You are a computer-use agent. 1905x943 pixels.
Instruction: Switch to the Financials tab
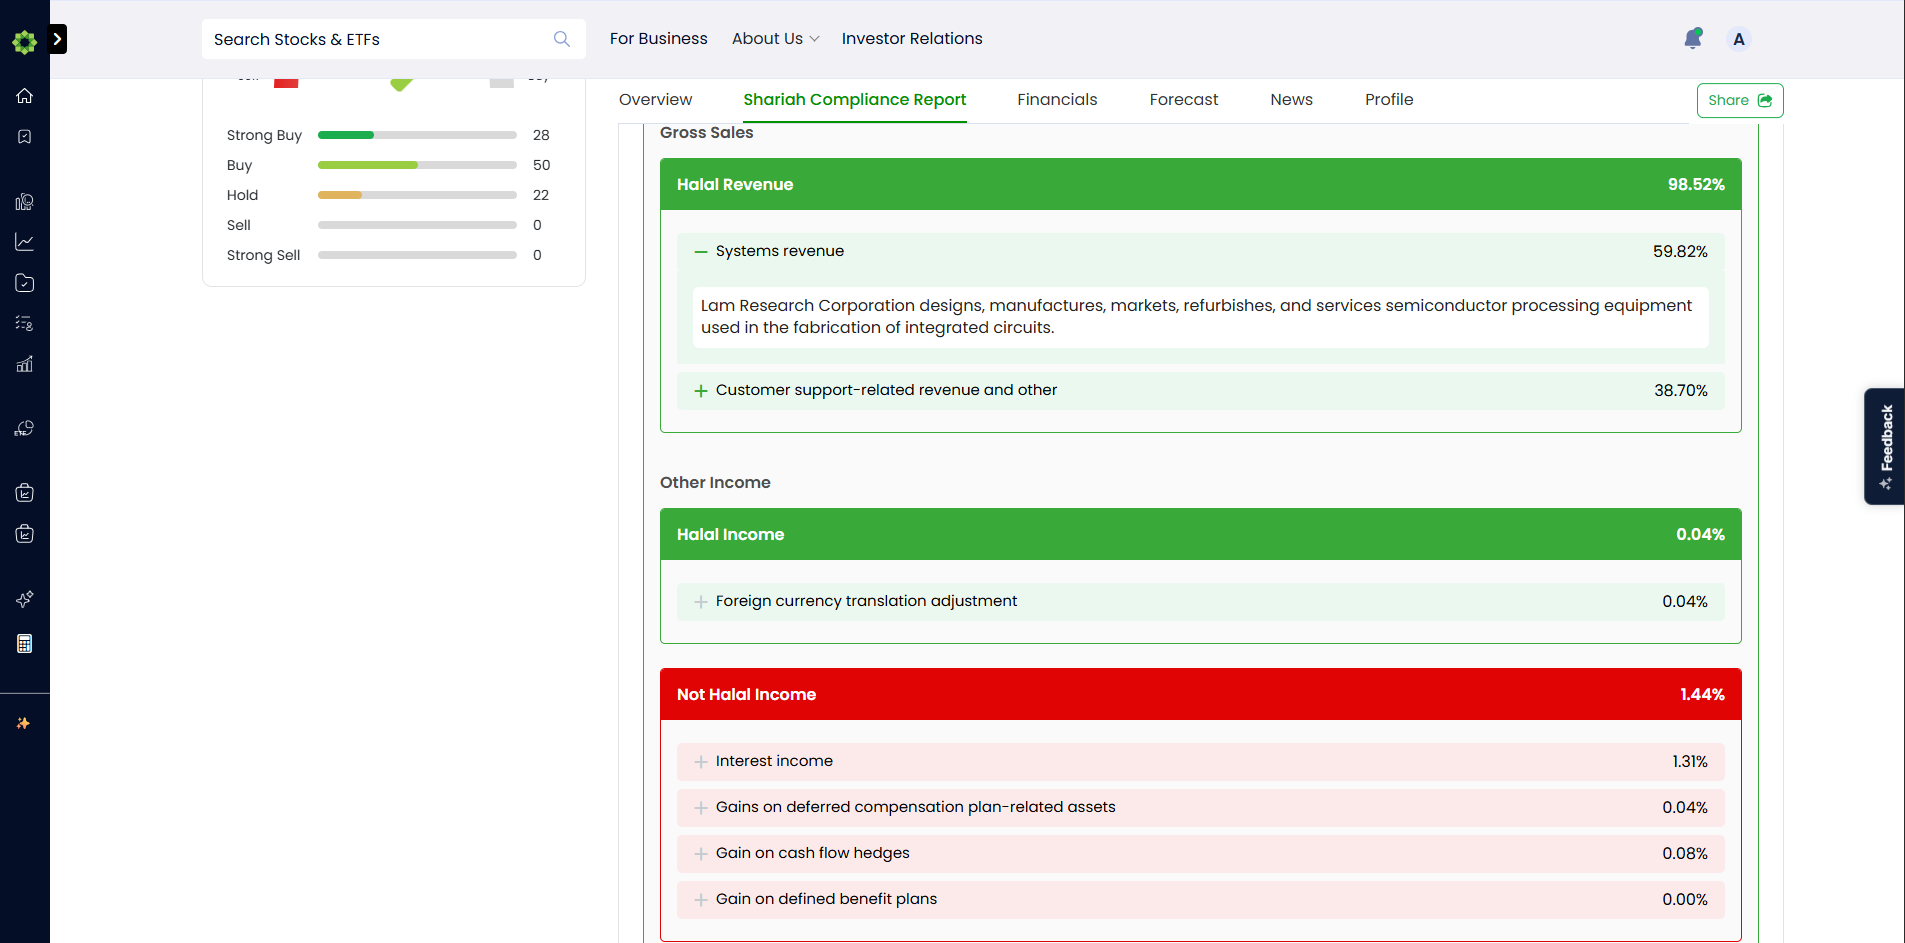[1057, 100]
